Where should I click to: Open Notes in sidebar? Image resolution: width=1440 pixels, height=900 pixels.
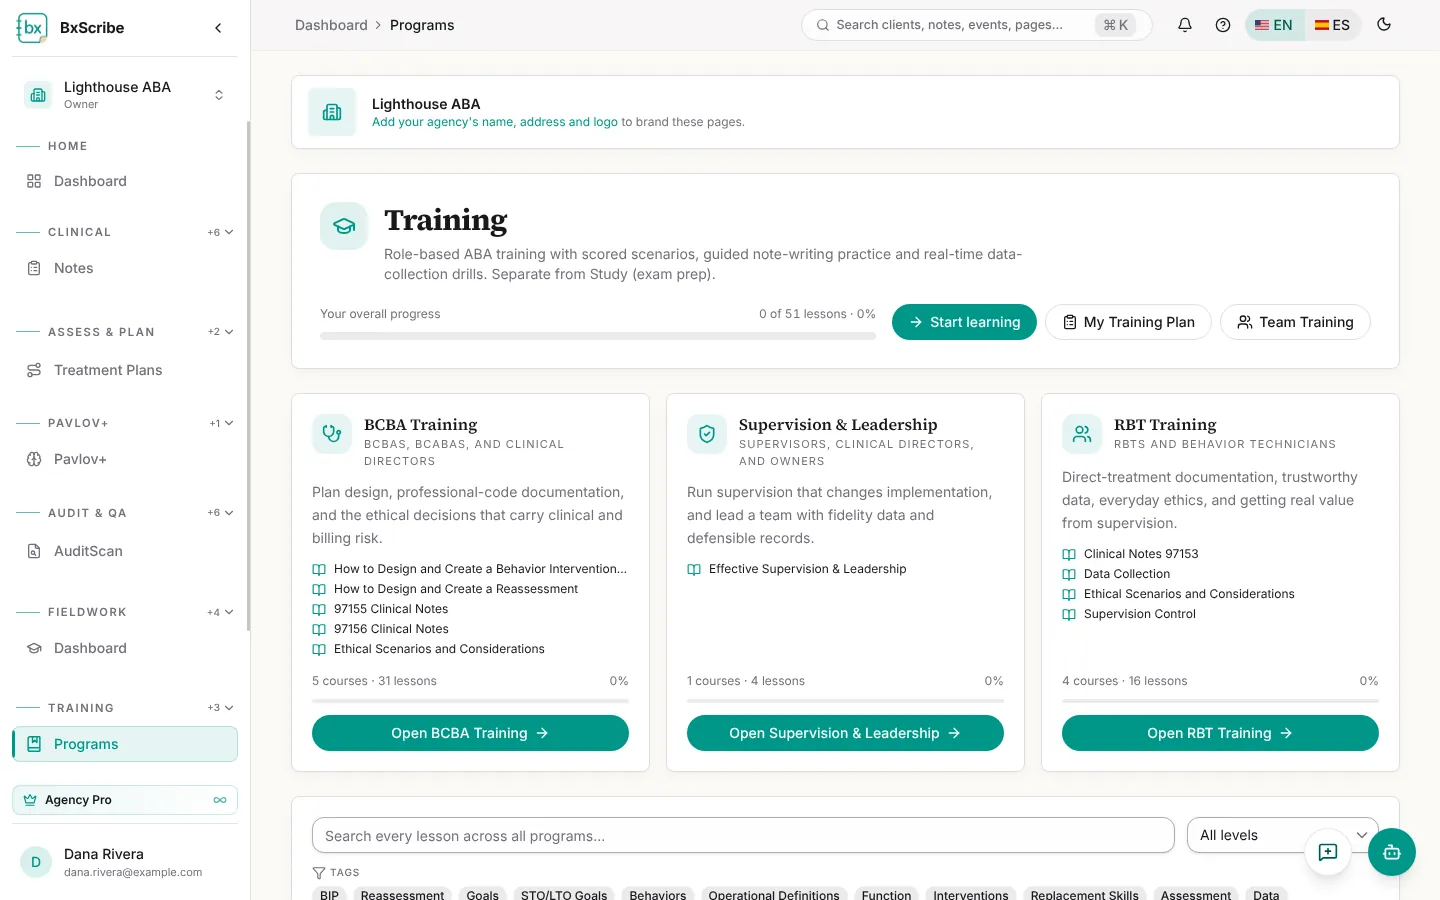point(125,268)
